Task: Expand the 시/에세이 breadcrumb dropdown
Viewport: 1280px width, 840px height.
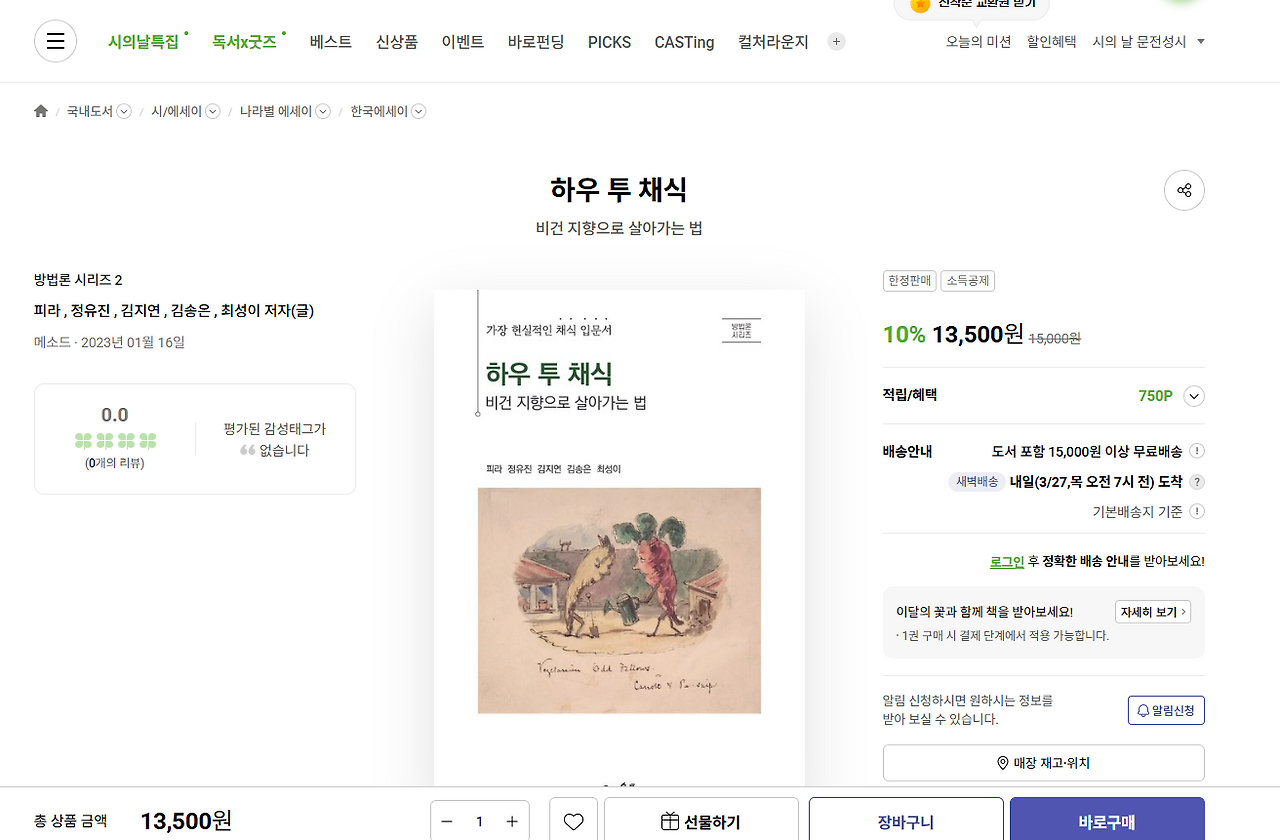Action: click(213, 112)
